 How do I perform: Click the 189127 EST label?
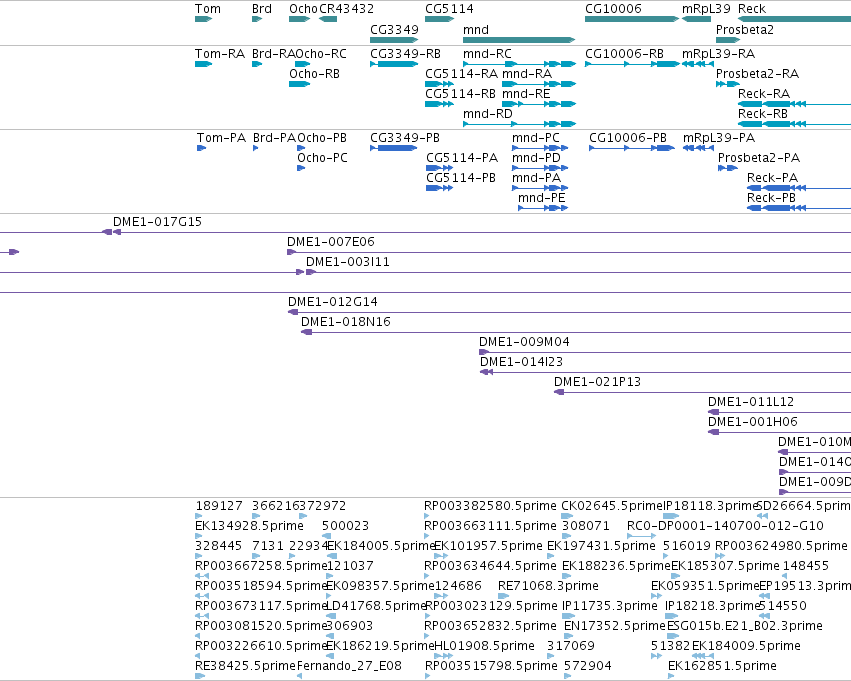pos(219,506)
